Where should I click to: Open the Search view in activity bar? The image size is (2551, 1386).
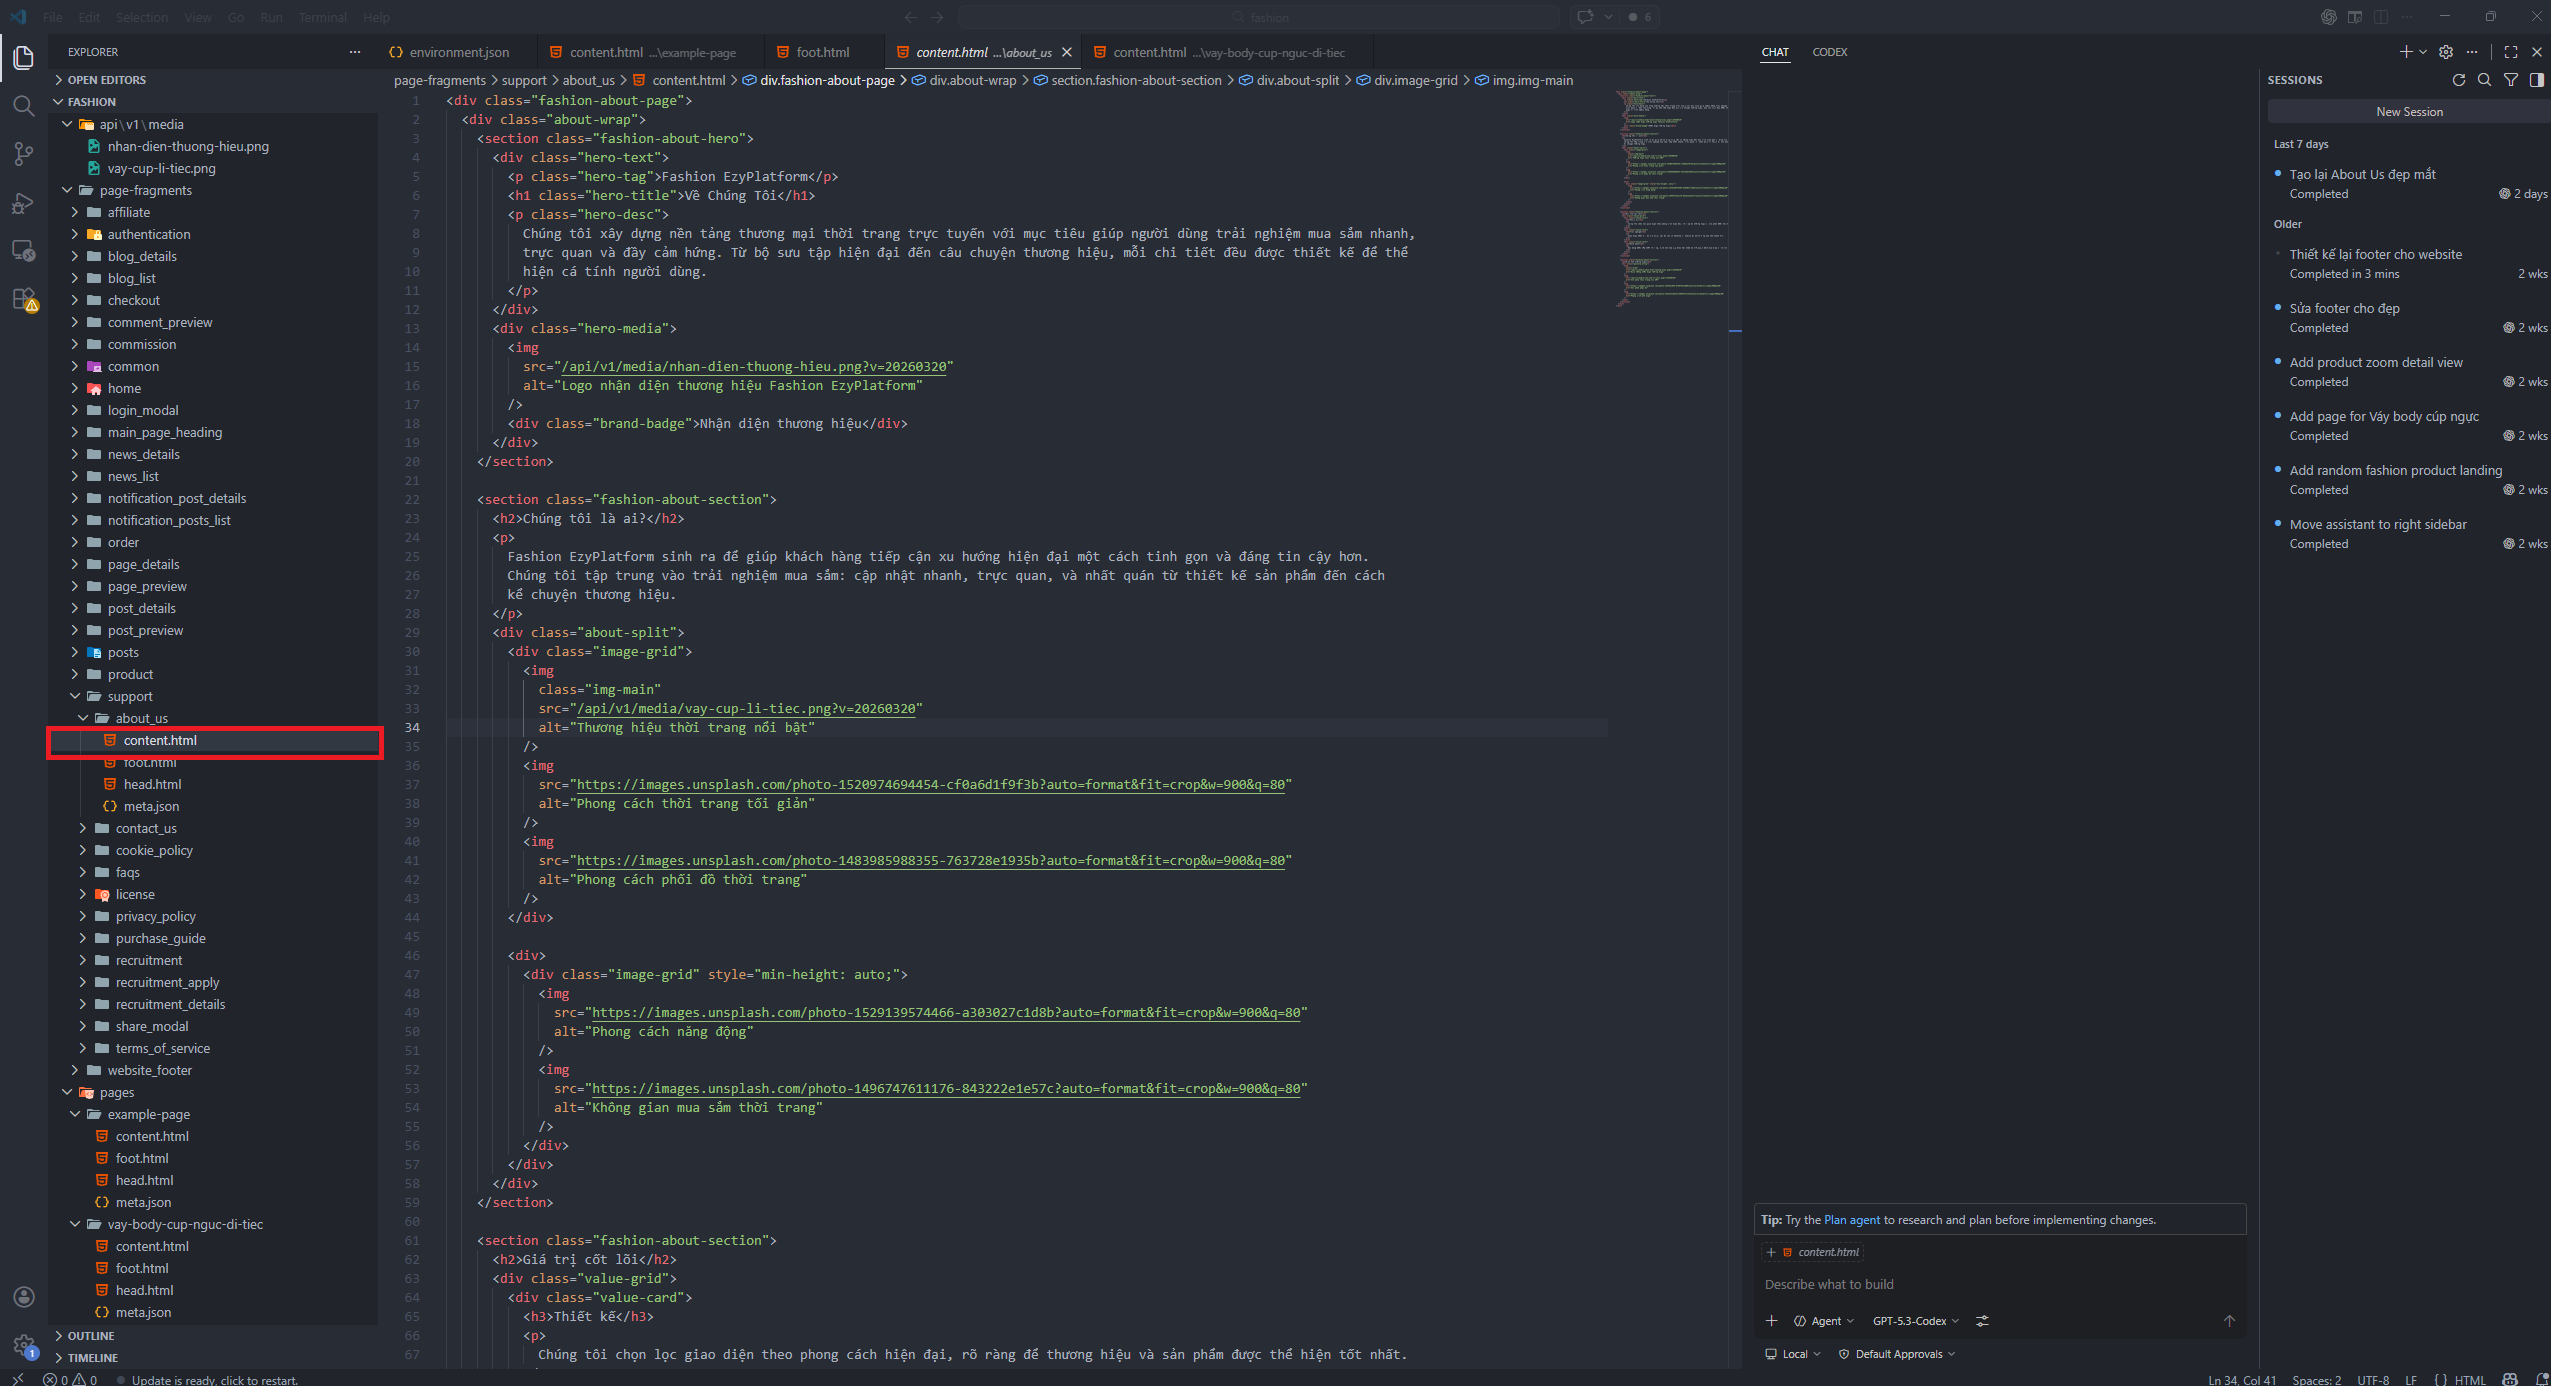pyautogui.click(x=23, y=105)
